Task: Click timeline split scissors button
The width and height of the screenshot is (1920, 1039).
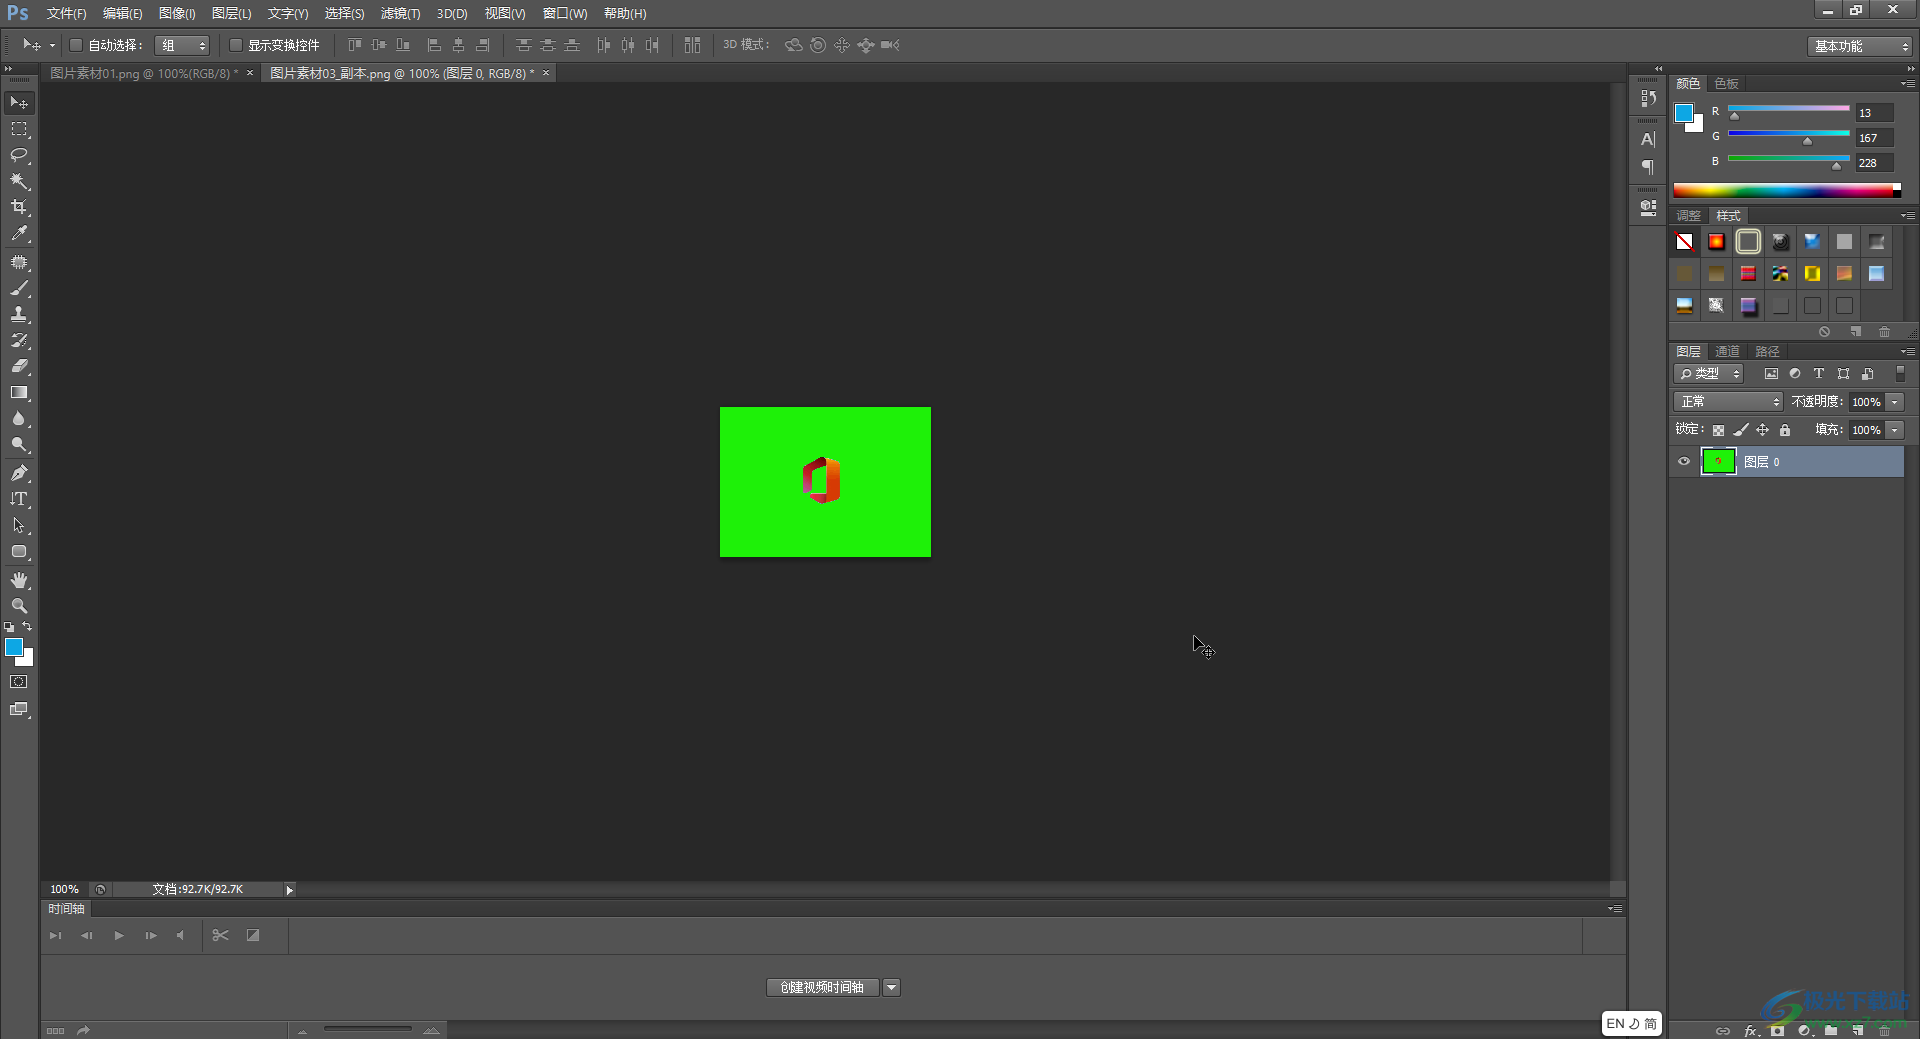Action: (x=221, y=936)
